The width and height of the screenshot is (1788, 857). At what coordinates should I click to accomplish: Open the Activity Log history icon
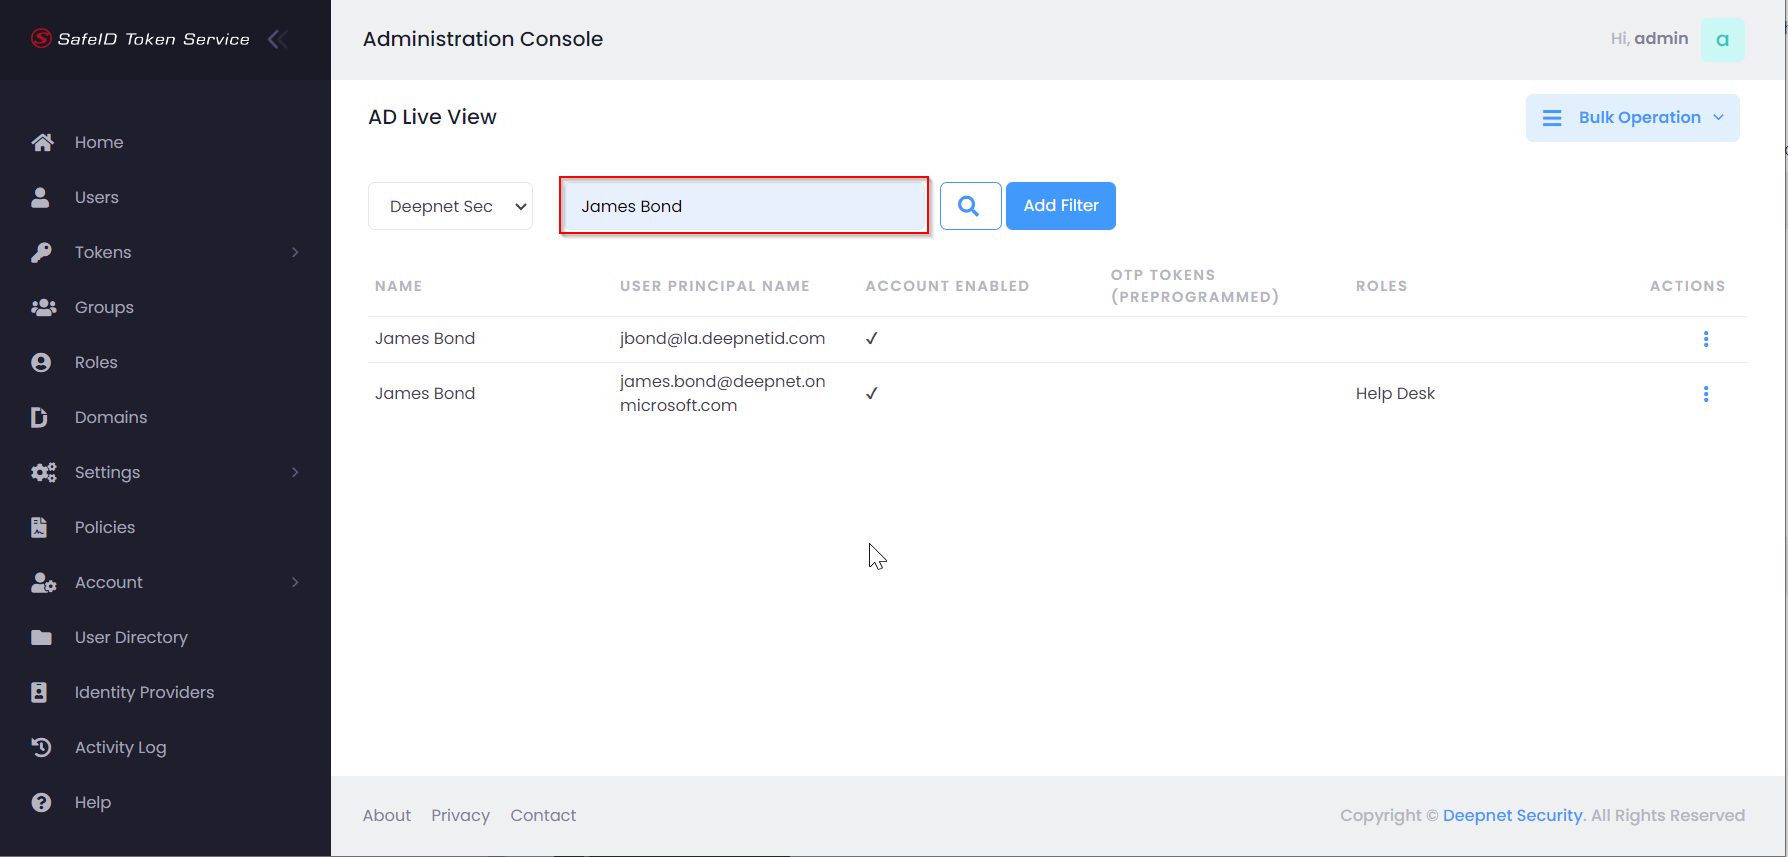click(41, 747)
